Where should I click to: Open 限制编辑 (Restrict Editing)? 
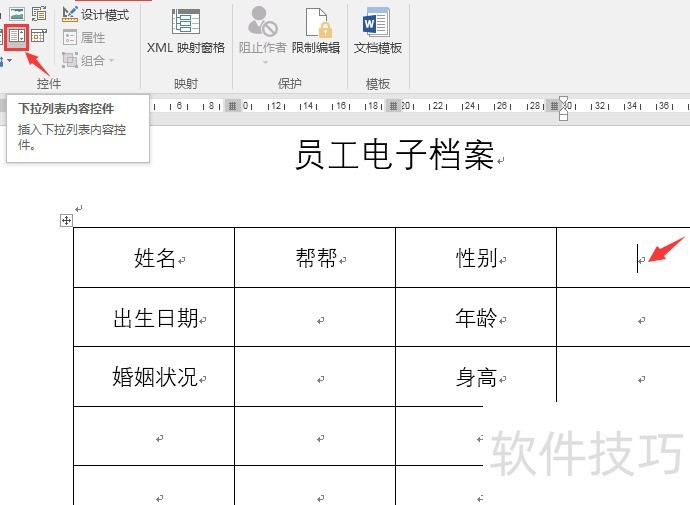[316, 31]
